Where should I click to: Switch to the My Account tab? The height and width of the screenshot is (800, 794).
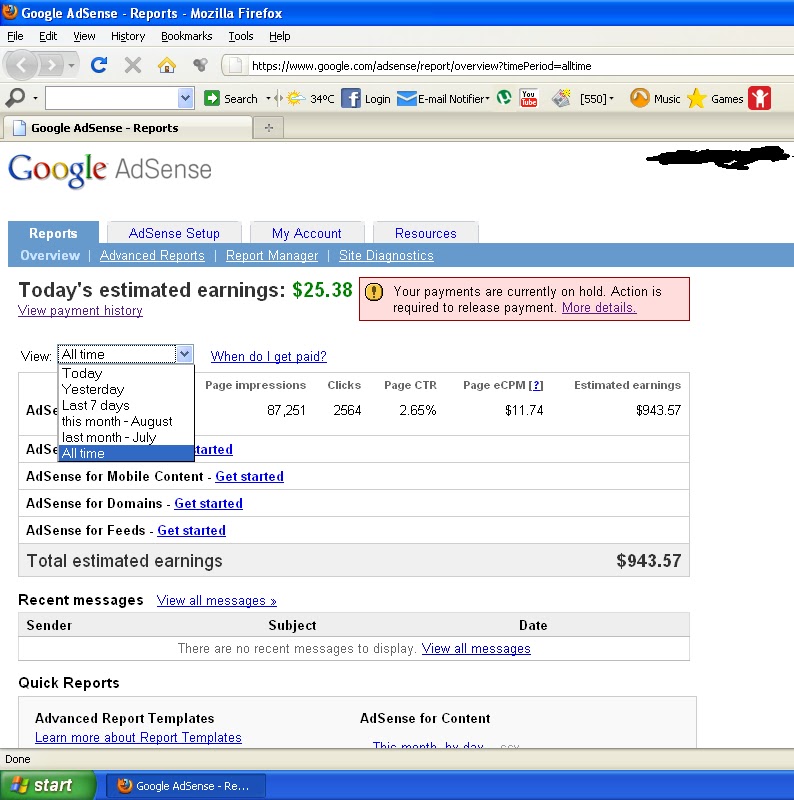click(307, 233)
